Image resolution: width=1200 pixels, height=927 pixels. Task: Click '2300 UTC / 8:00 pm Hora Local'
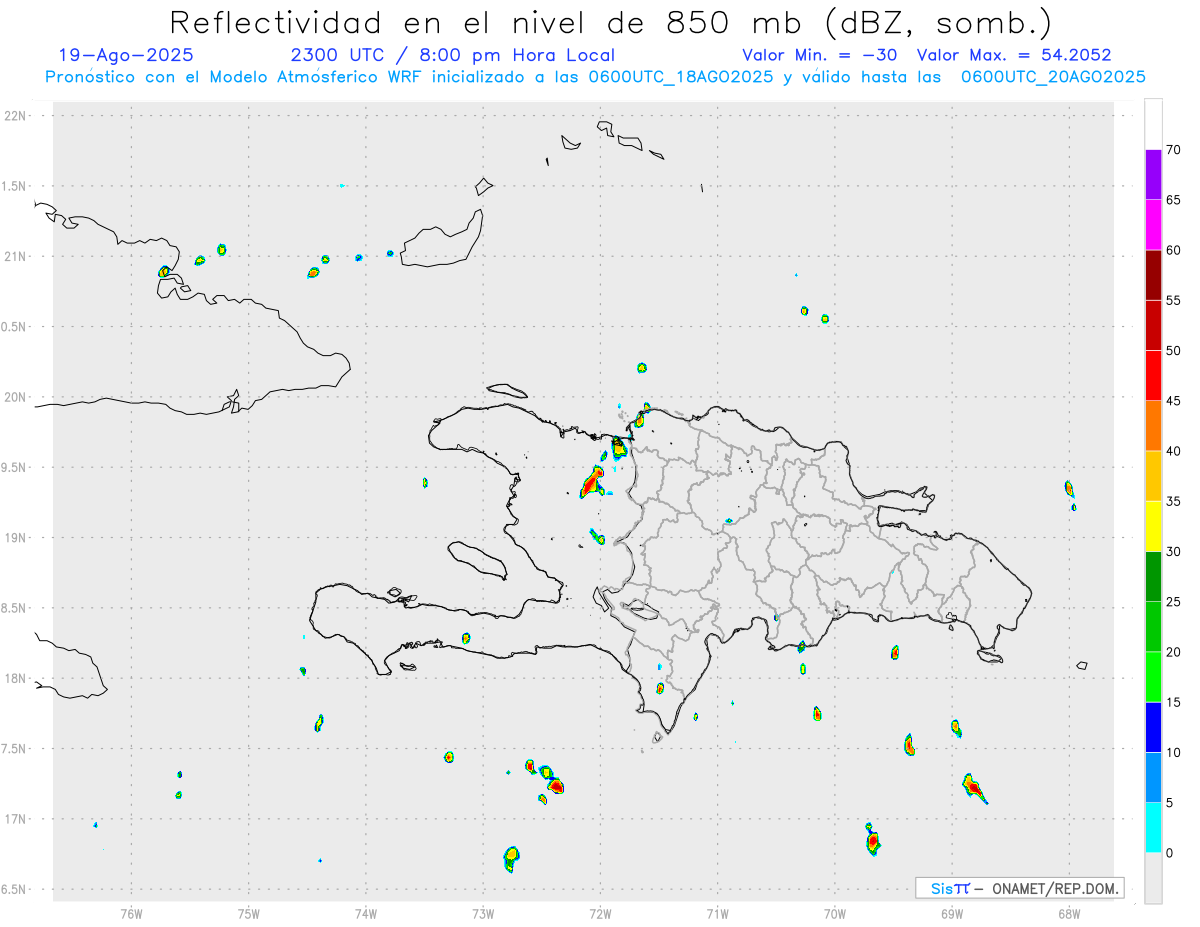[x=452, y=55]
